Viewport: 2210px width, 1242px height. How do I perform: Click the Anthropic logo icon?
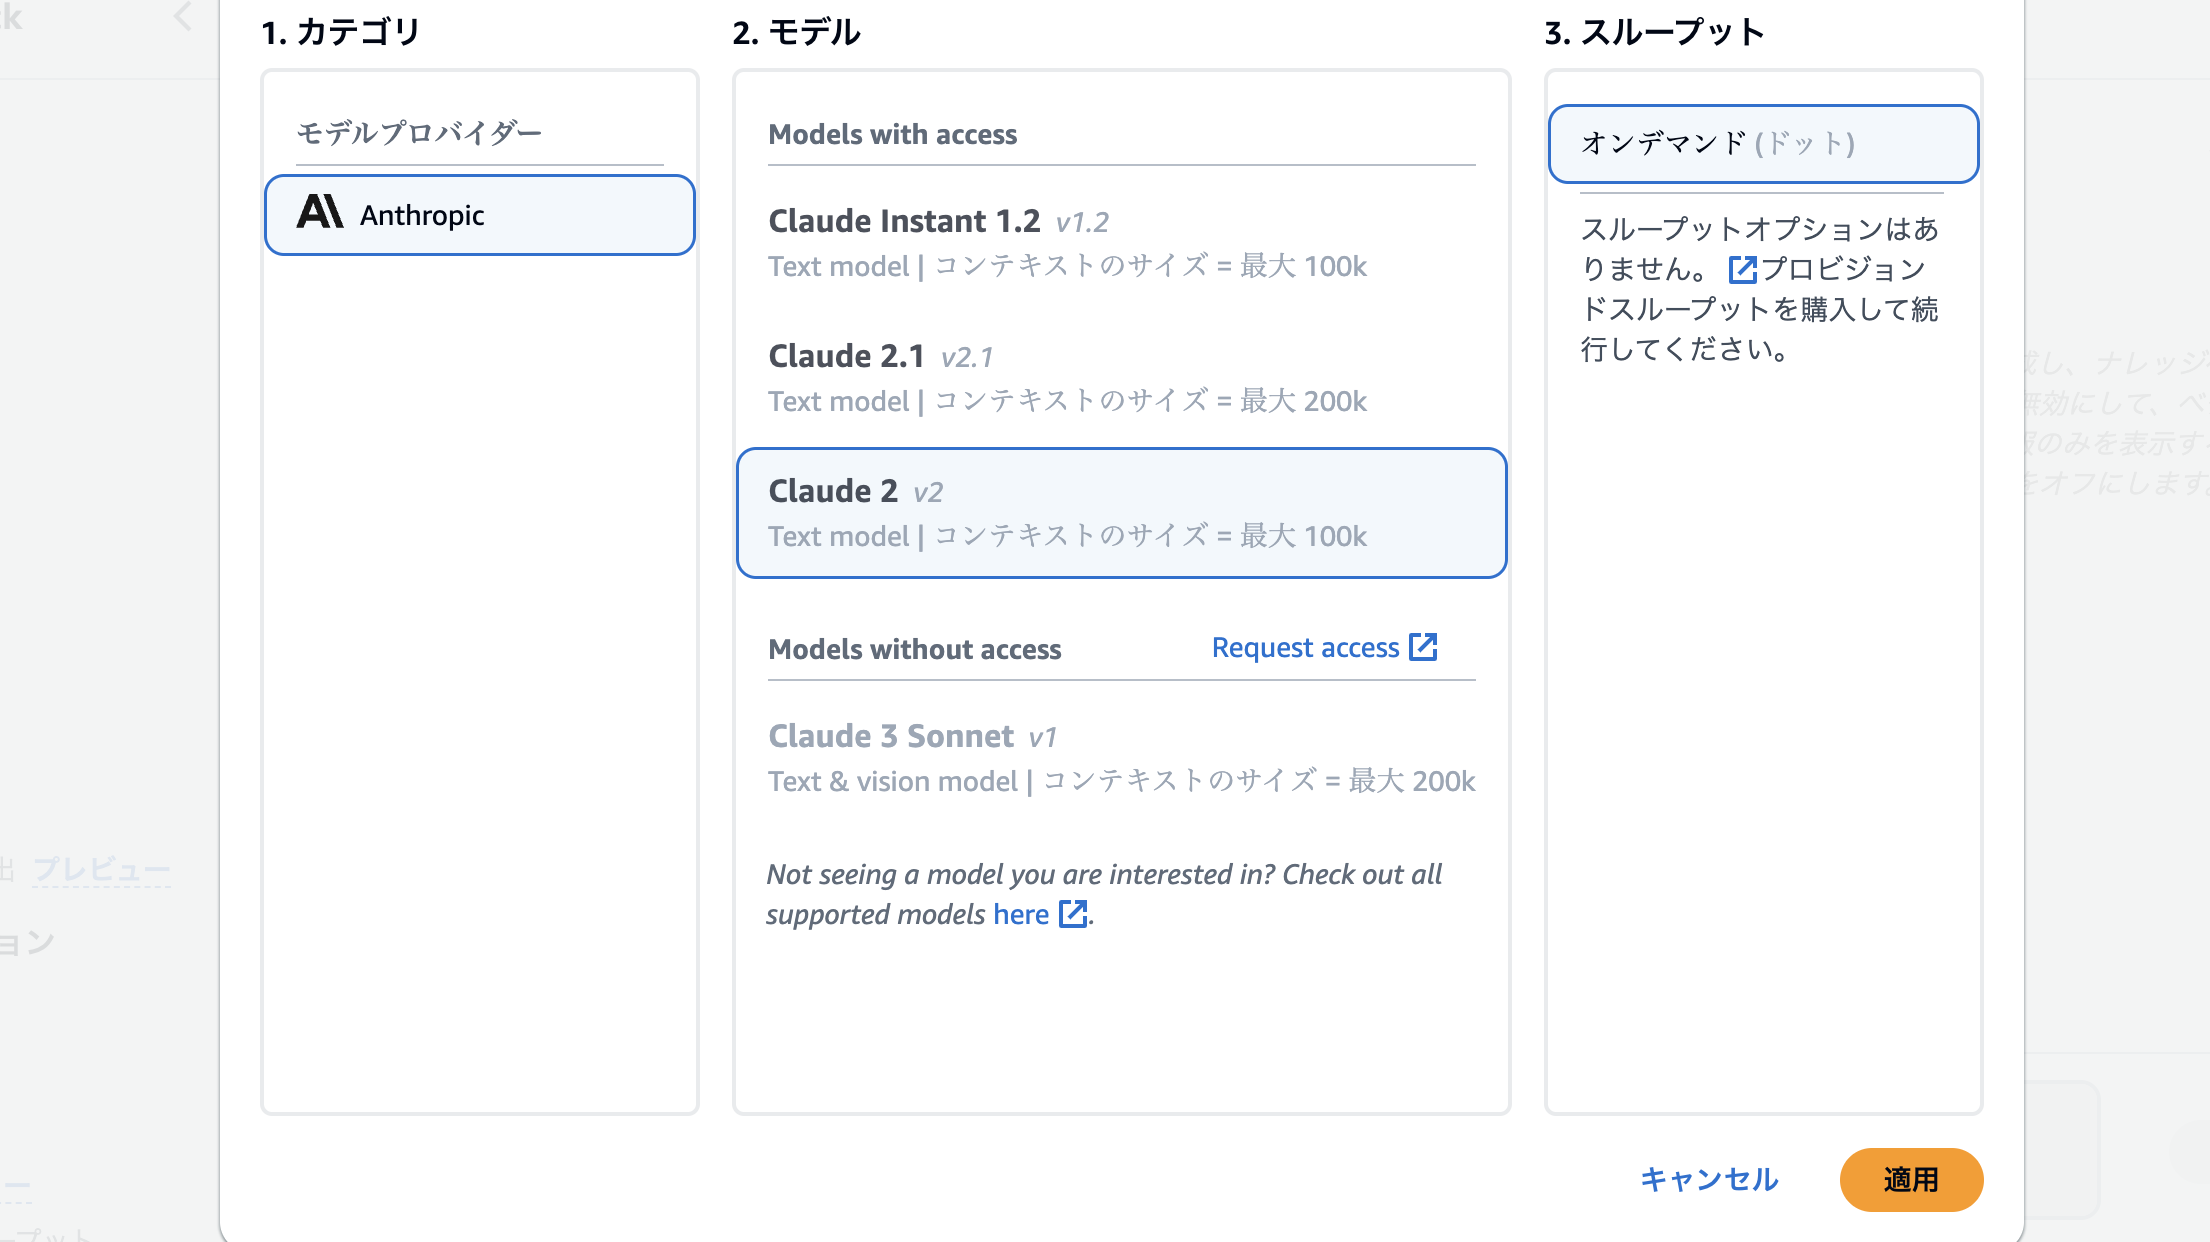(x=320, y=213)
